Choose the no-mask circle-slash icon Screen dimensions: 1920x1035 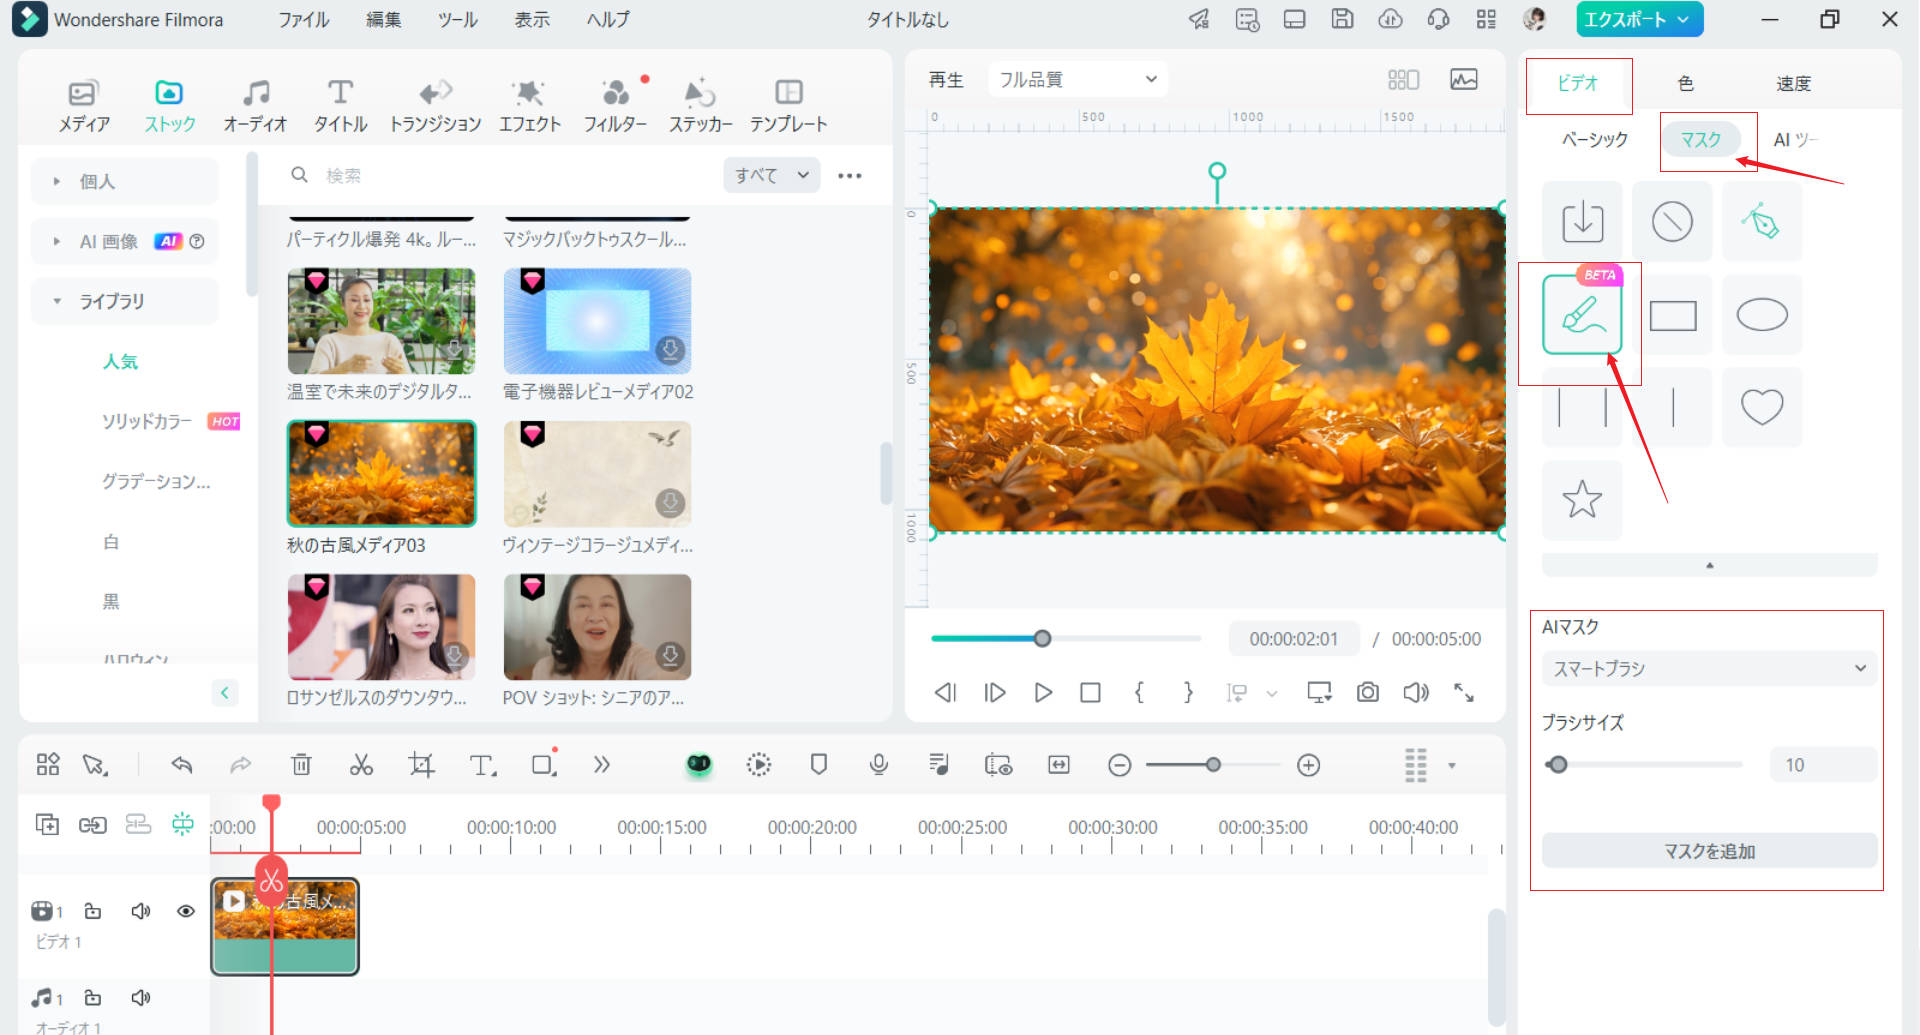(1672, 221)
